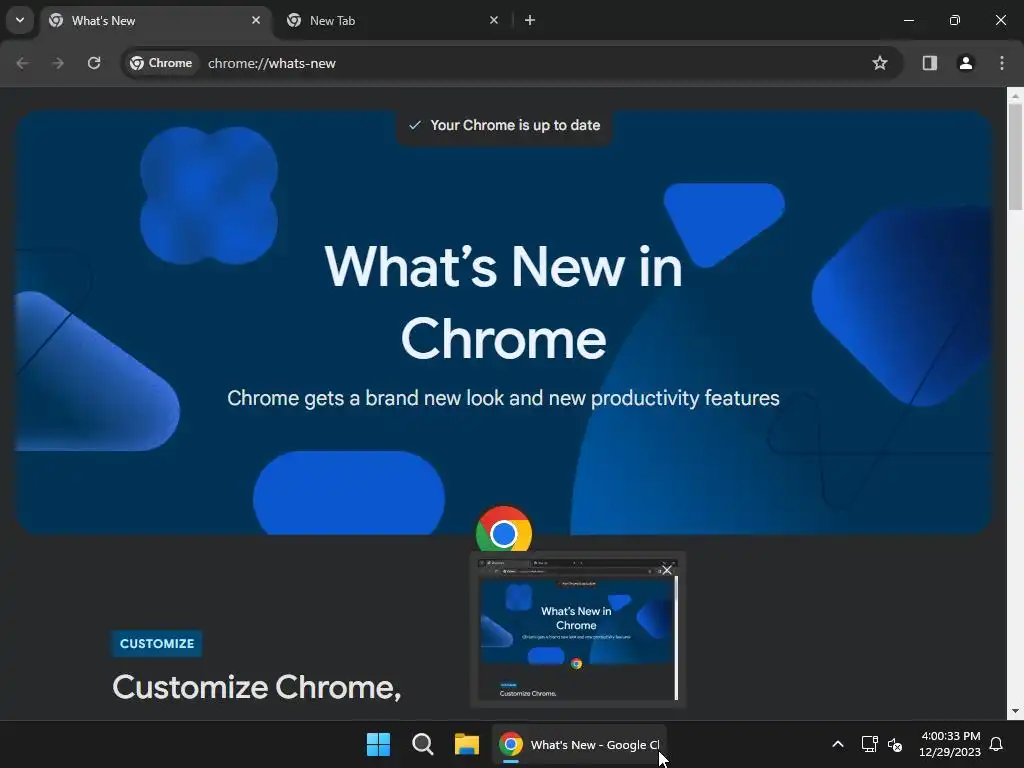
Task: Switch to the What's New tab
Action: pos(156,21)
